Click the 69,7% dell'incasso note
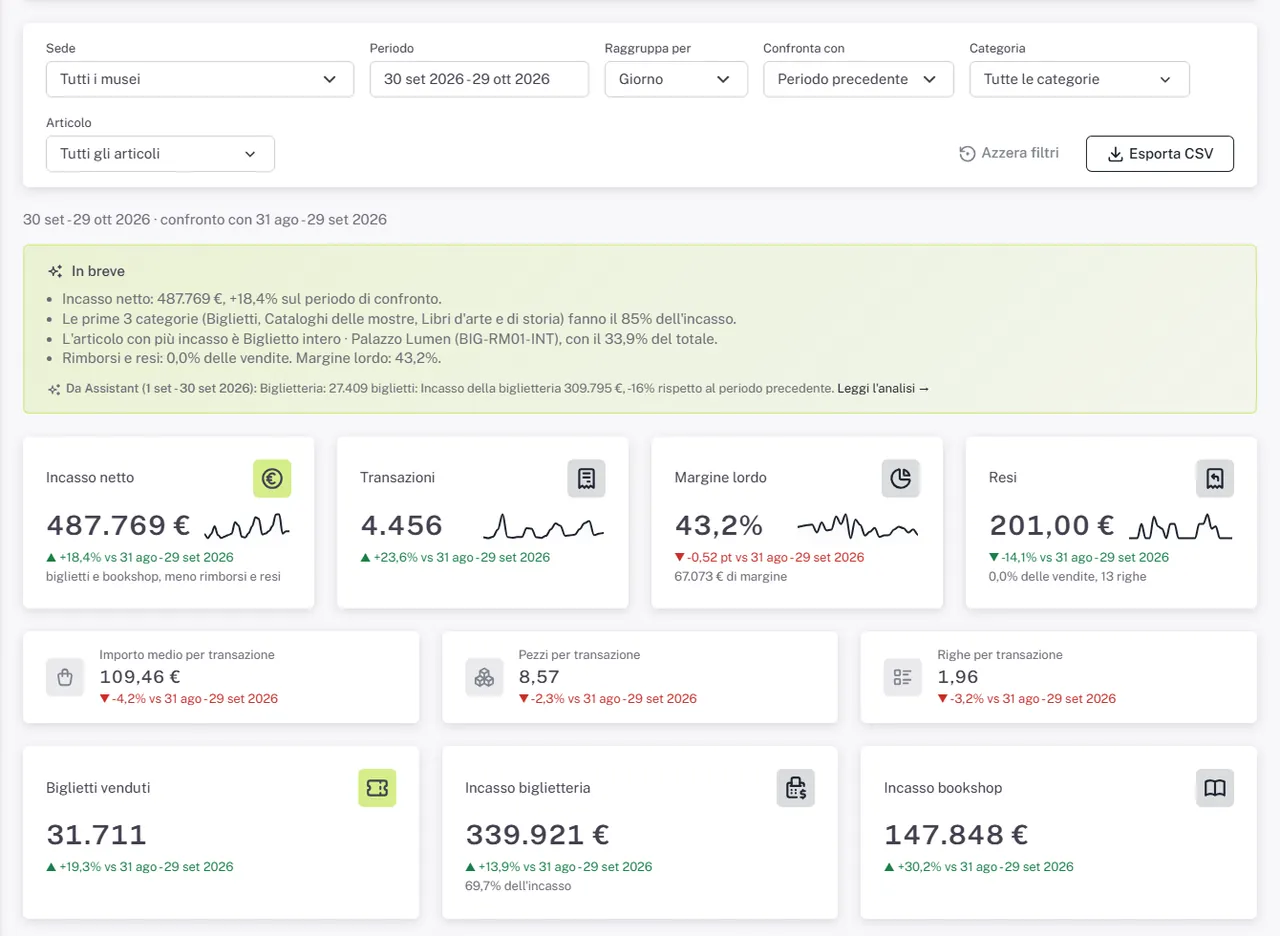Screen dimensions: 1280x936 pos(518,886)
